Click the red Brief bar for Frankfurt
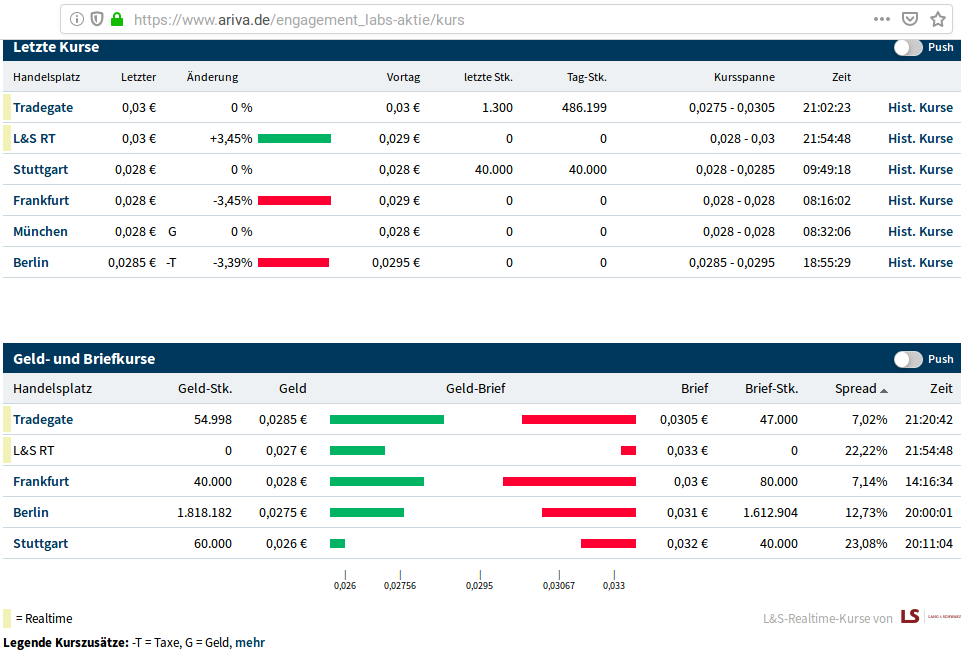The image size is (961, 654). click(x=569, y=481)
